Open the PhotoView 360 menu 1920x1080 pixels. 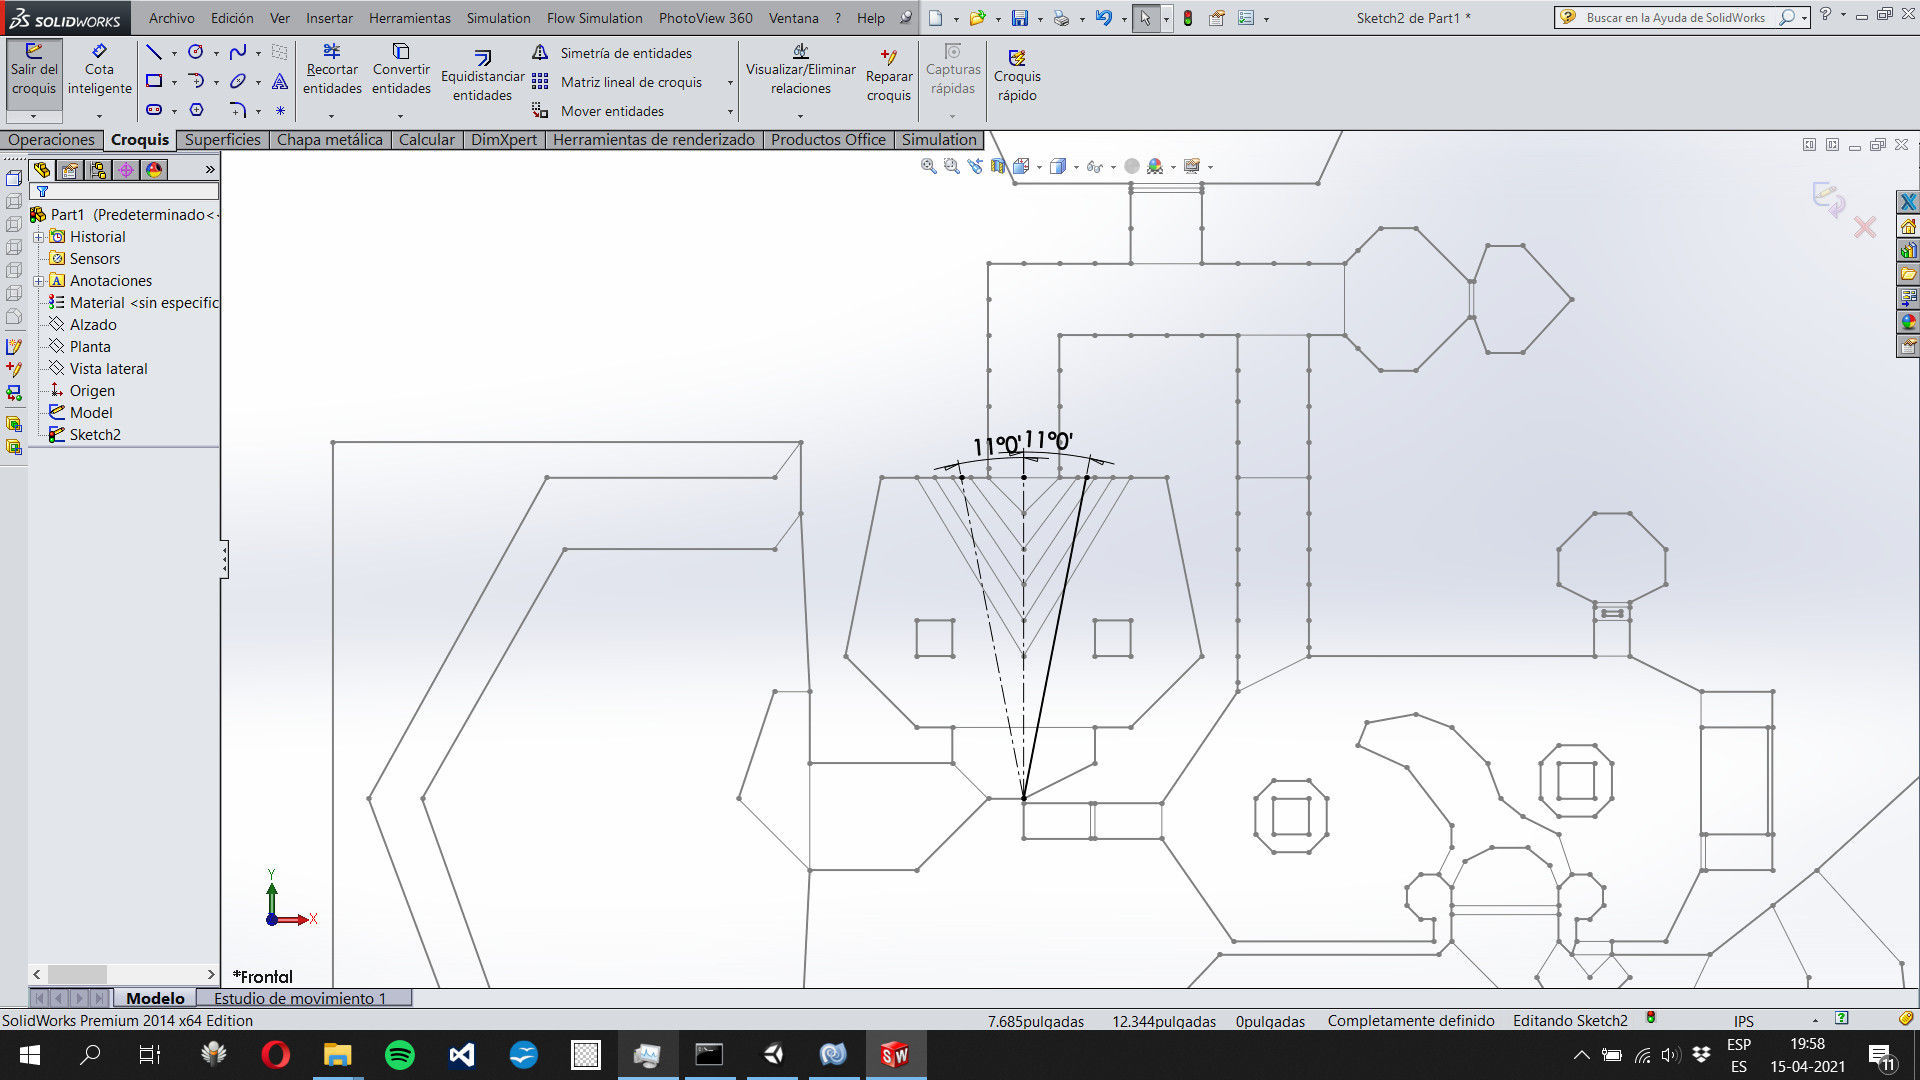705,18
